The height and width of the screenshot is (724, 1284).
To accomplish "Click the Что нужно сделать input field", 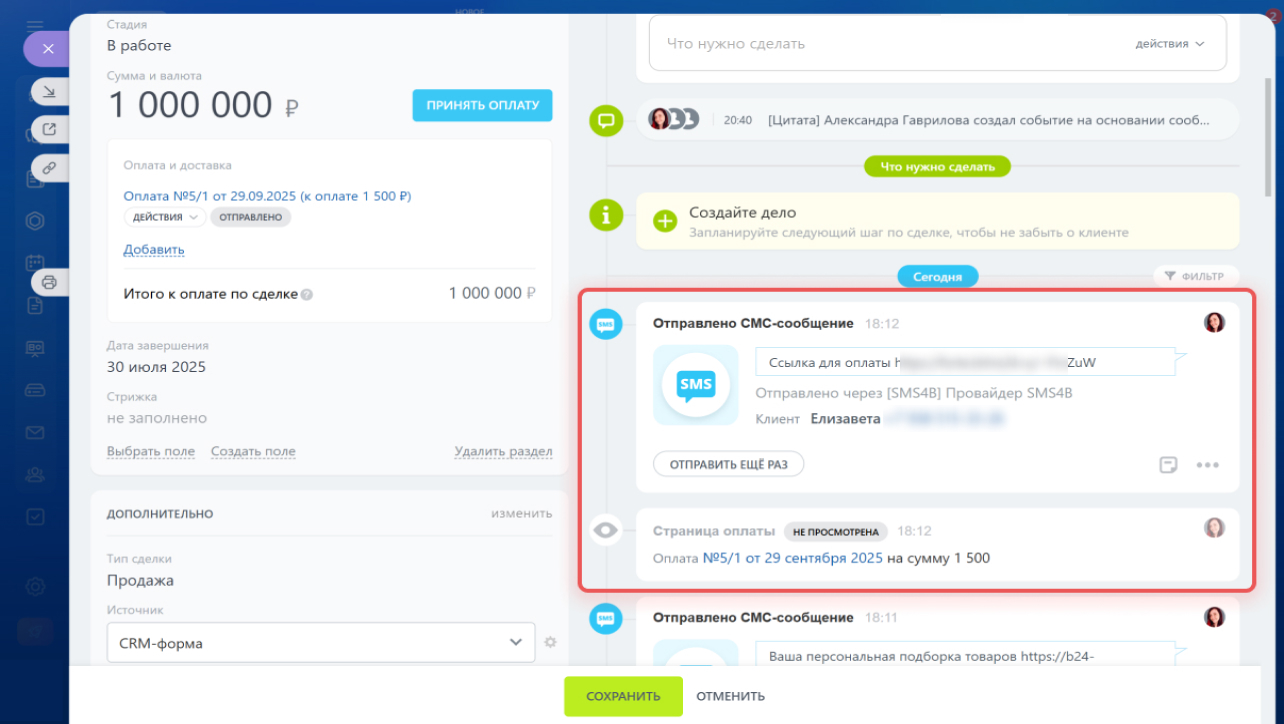I will [x=880, y=44].
